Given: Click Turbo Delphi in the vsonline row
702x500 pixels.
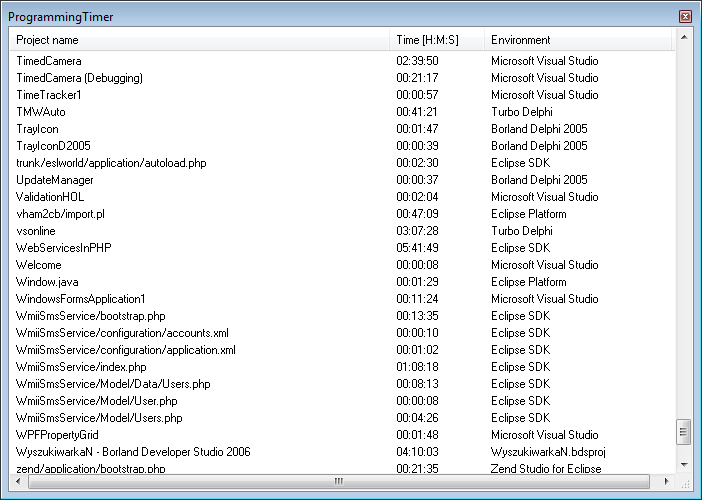Looking at the screenshot, I should pos(522,231).
